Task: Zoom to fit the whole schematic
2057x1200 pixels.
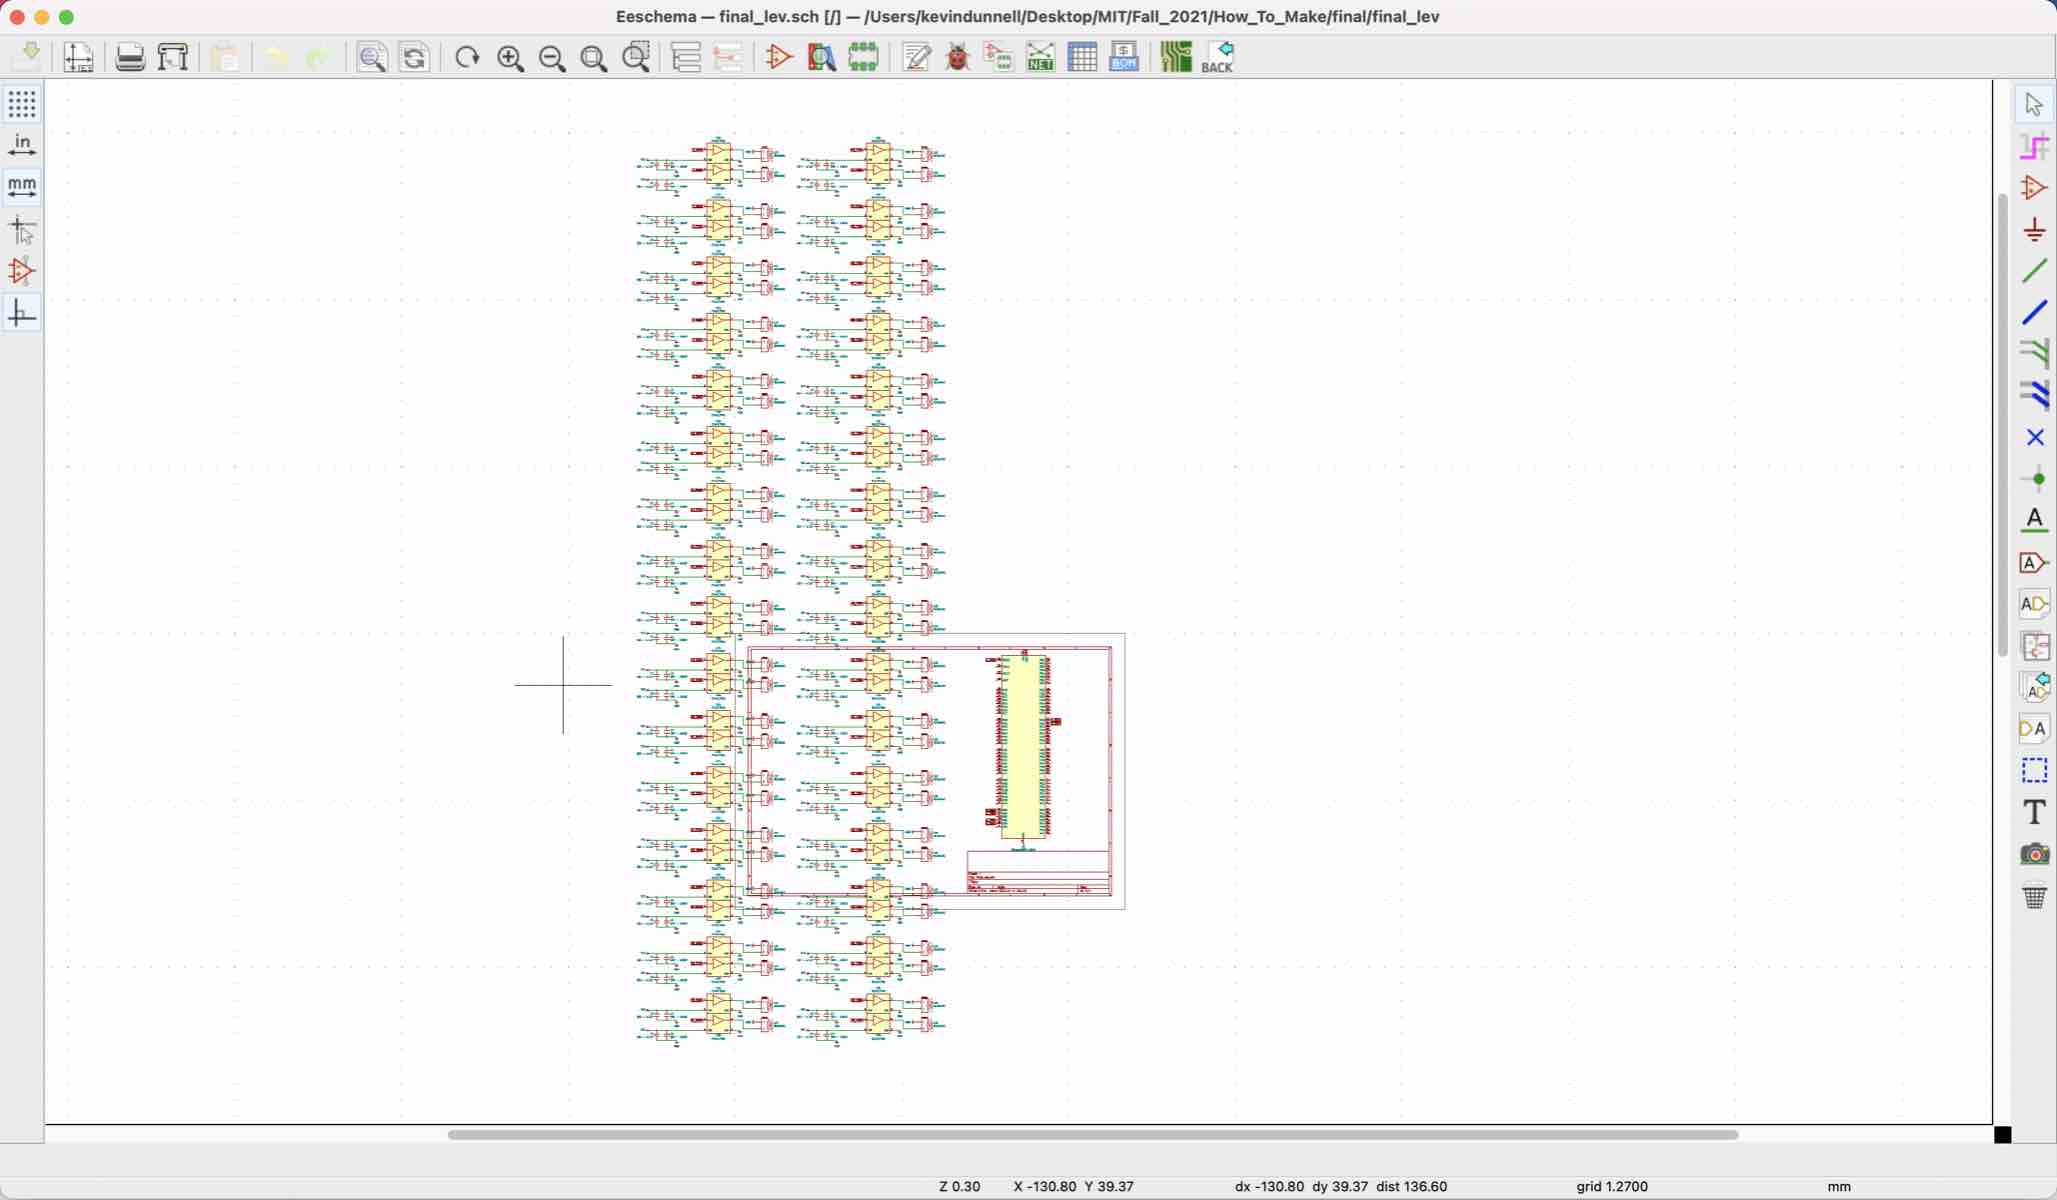Action: [x=592, y=58]
